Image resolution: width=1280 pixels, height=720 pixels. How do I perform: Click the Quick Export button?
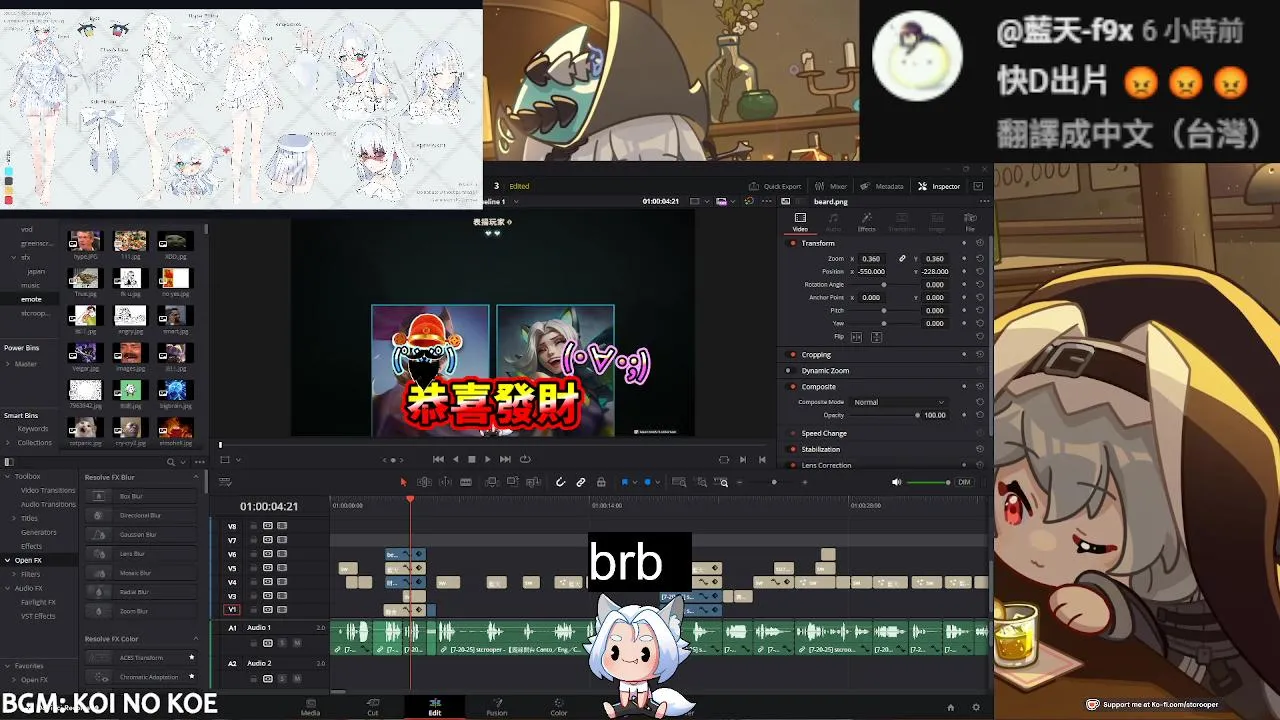[x=775, y=186]
